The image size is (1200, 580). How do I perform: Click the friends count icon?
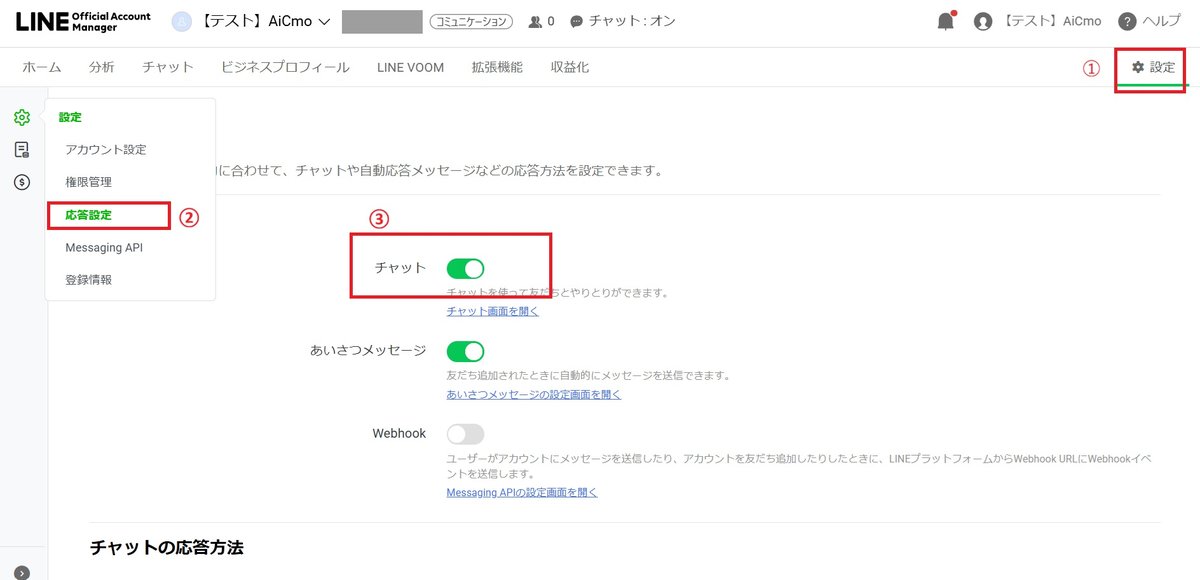click(535, 21)
